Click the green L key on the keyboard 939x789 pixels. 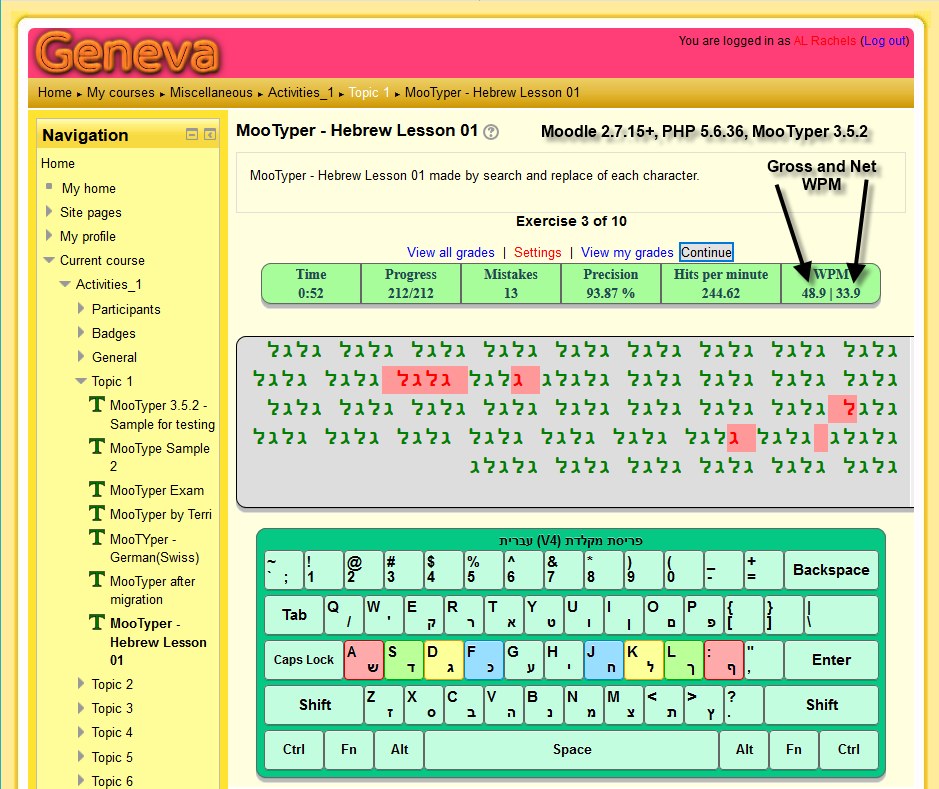pyautogui.click(x=683, y=660)
